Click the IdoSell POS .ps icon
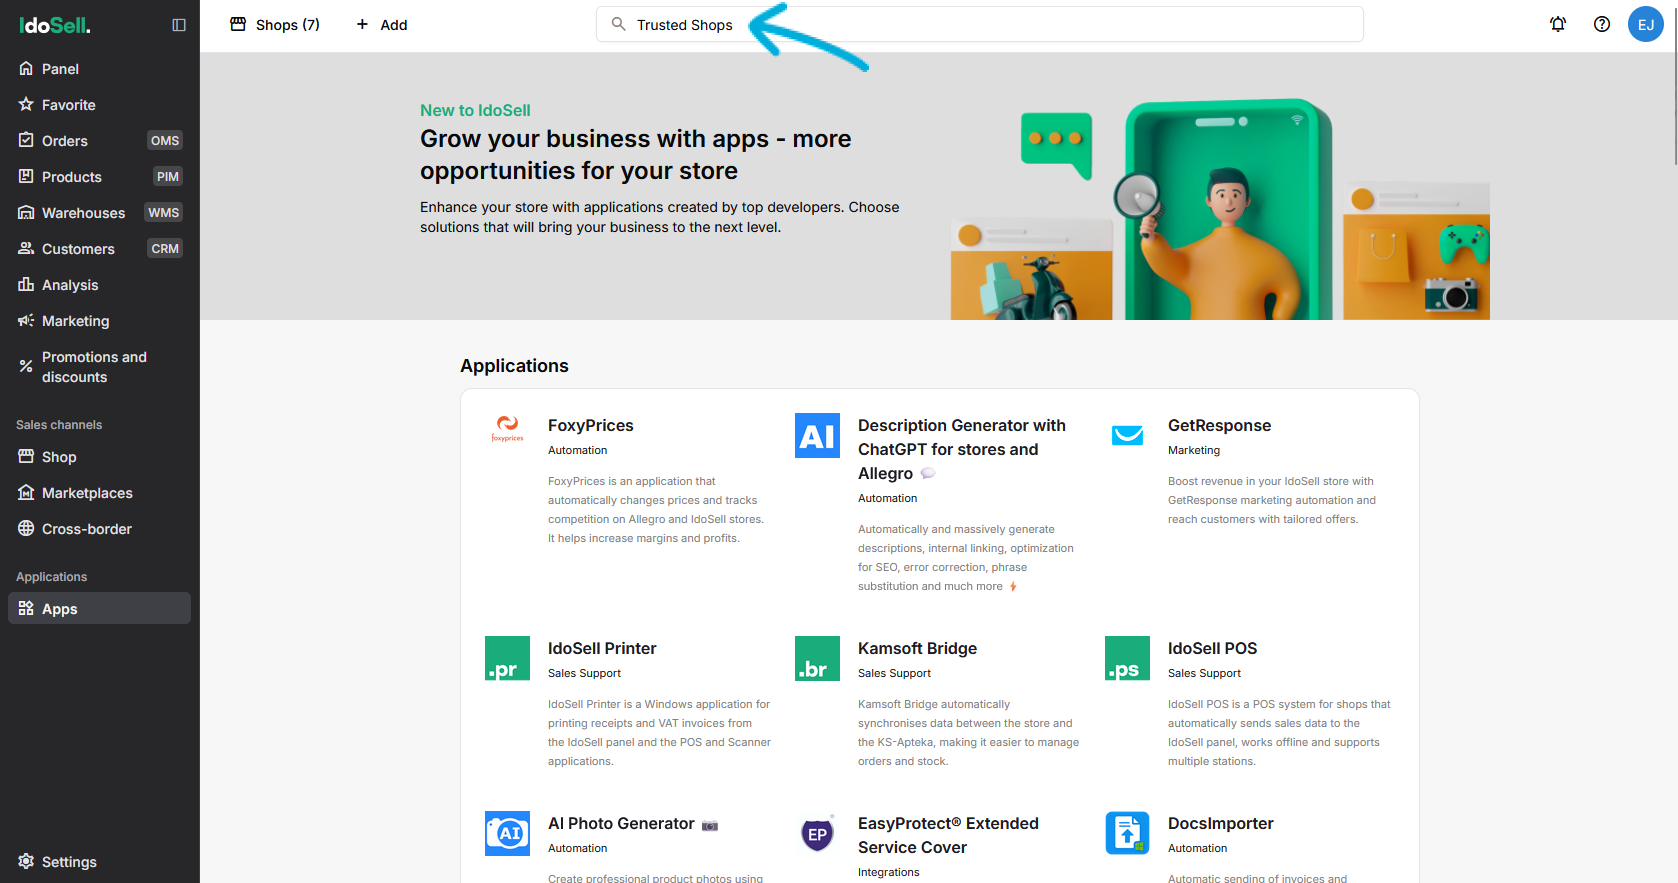Viewport: 1678px width, 883px height. 1127,658
